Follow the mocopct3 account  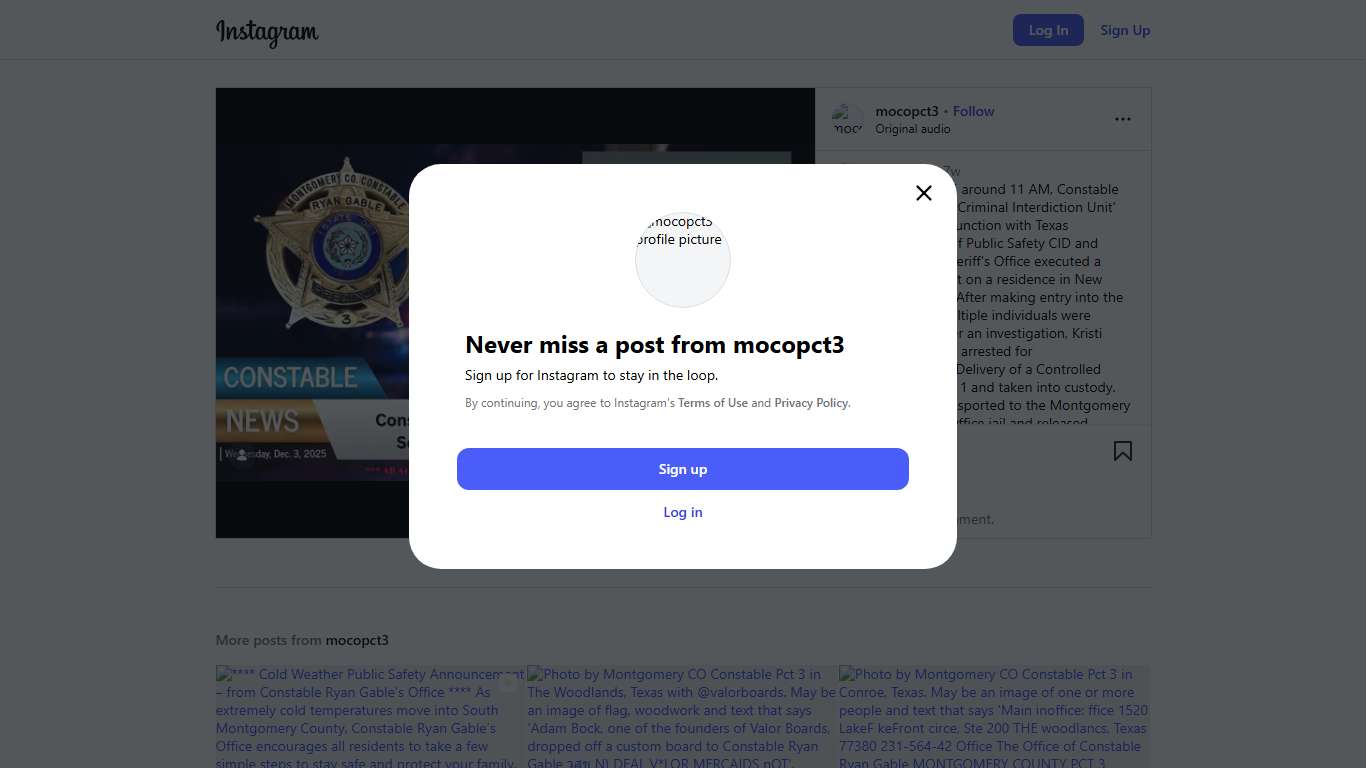[973, 111]
